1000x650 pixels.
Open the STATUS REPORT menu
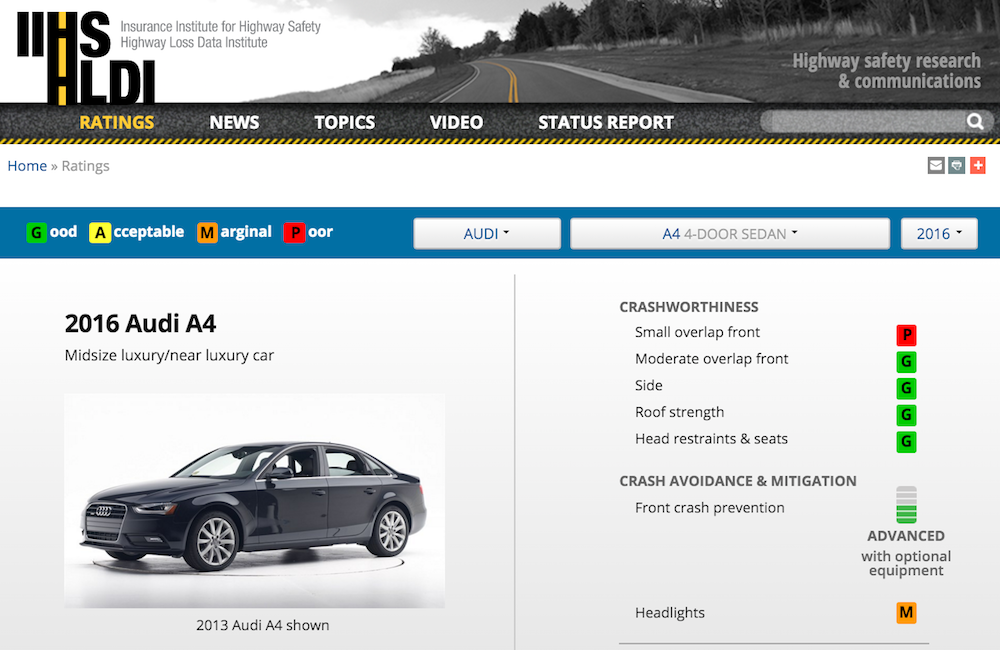pyautogui.click(x=606, y=122)
